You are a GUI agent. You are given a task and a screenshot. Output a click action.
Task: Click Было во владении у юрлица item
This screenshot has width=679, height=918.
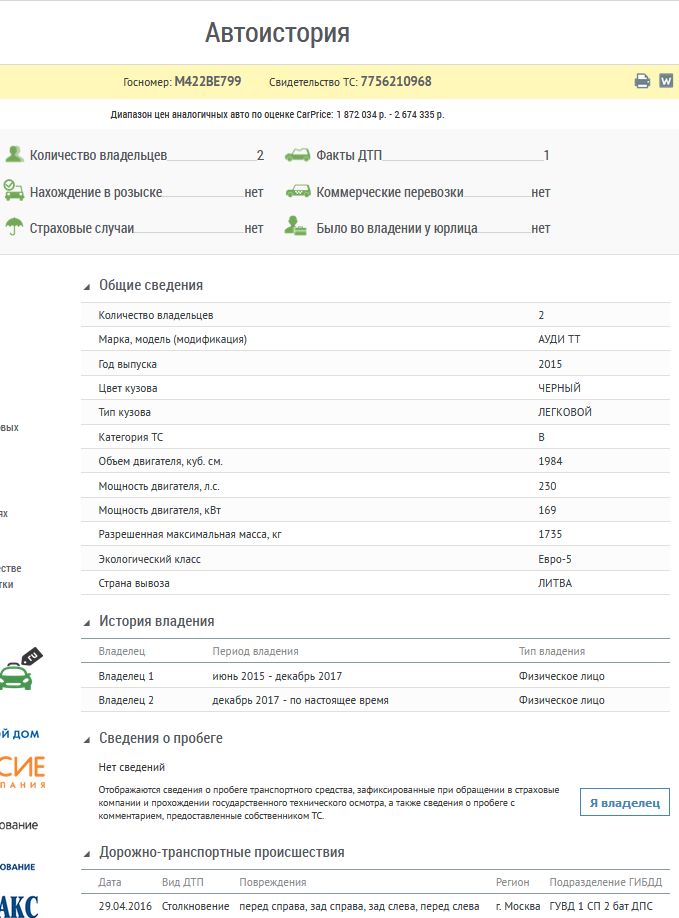[x=417, y=228]
